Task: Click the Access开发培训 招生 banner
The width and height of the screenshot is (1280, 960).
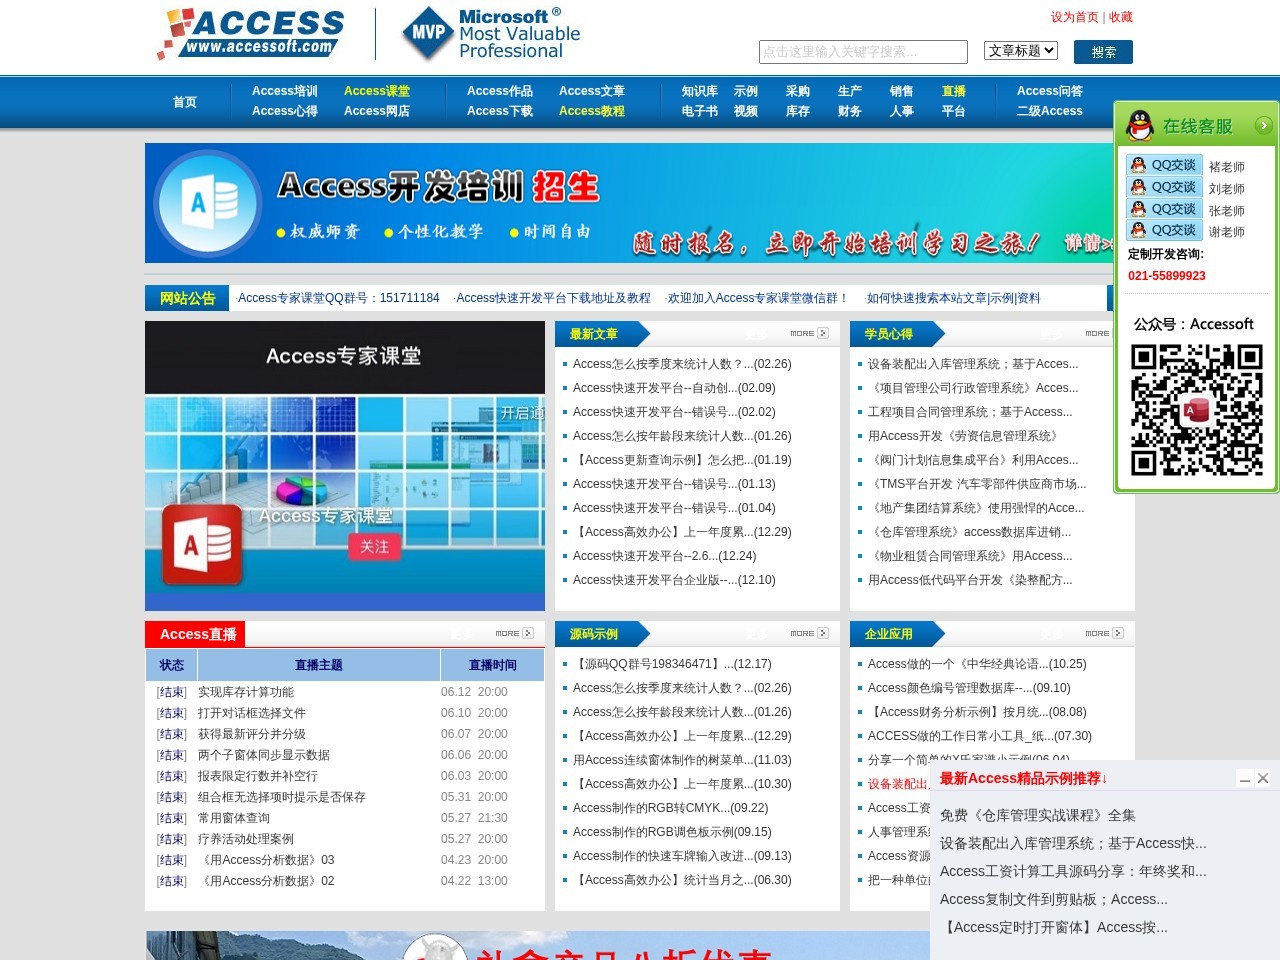Action: point(630,203)
